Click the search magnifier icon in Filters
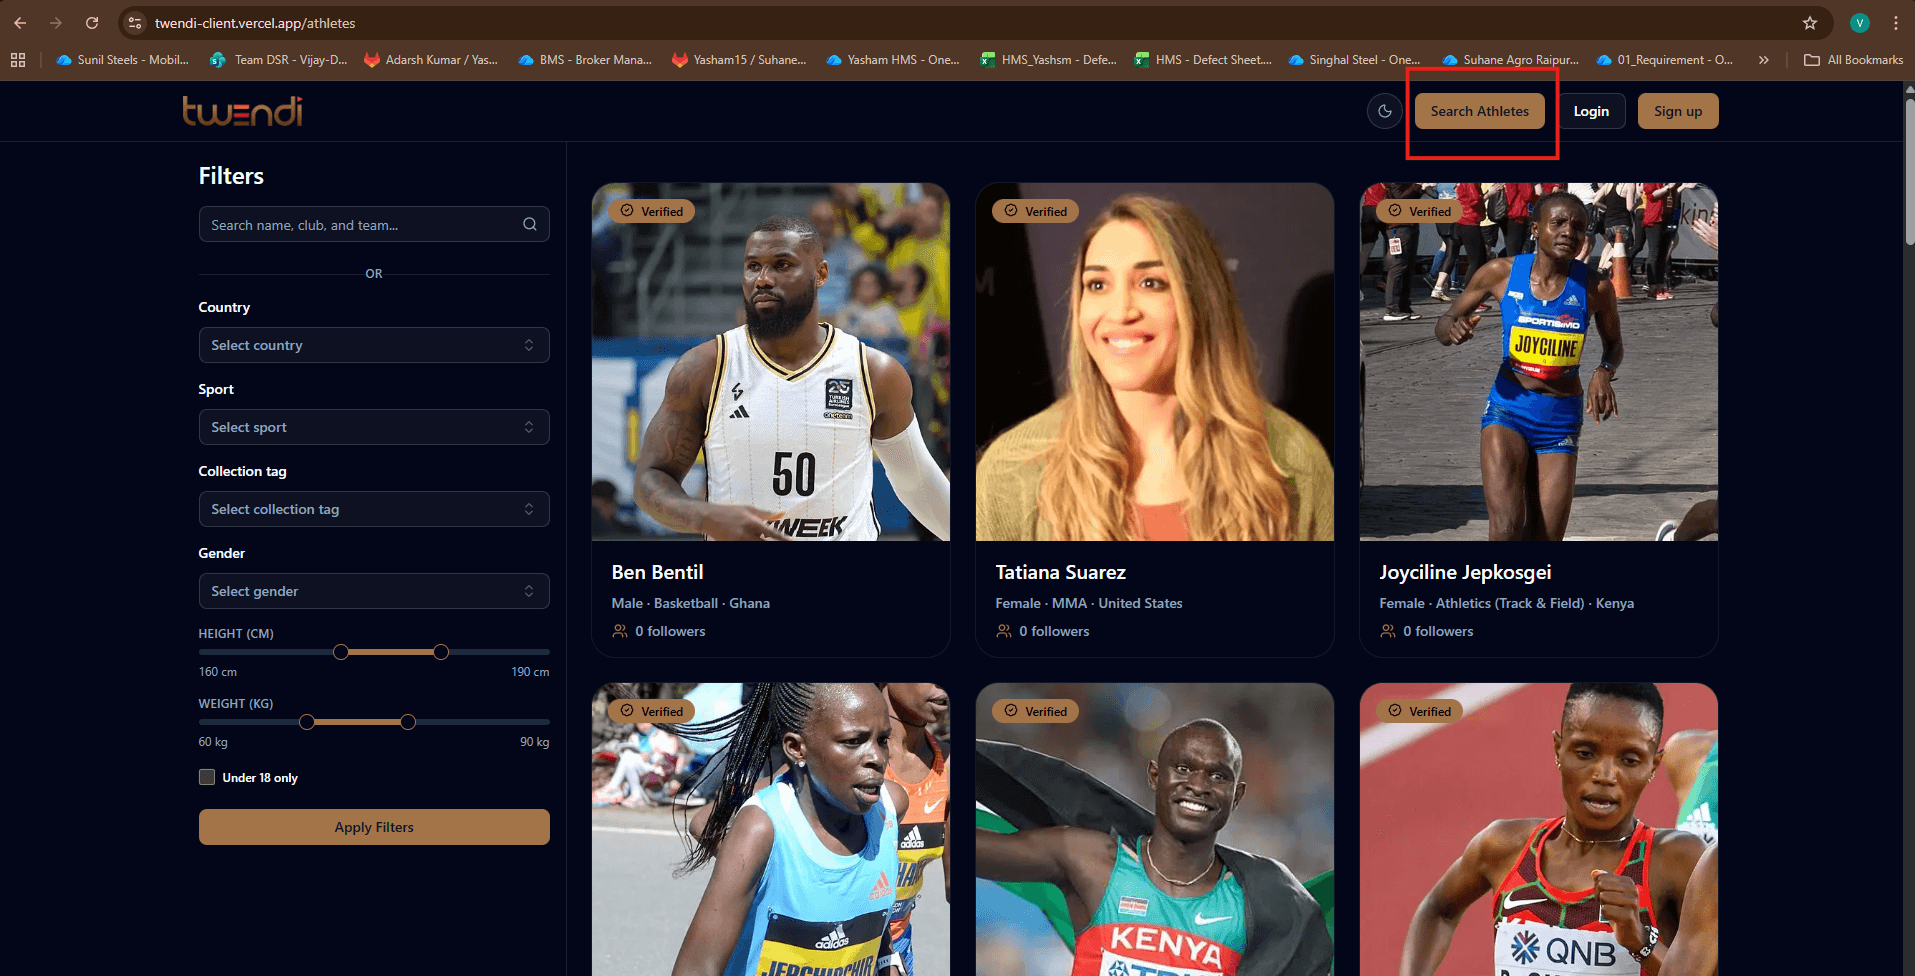1915x976 pixels. pos(530,225)
